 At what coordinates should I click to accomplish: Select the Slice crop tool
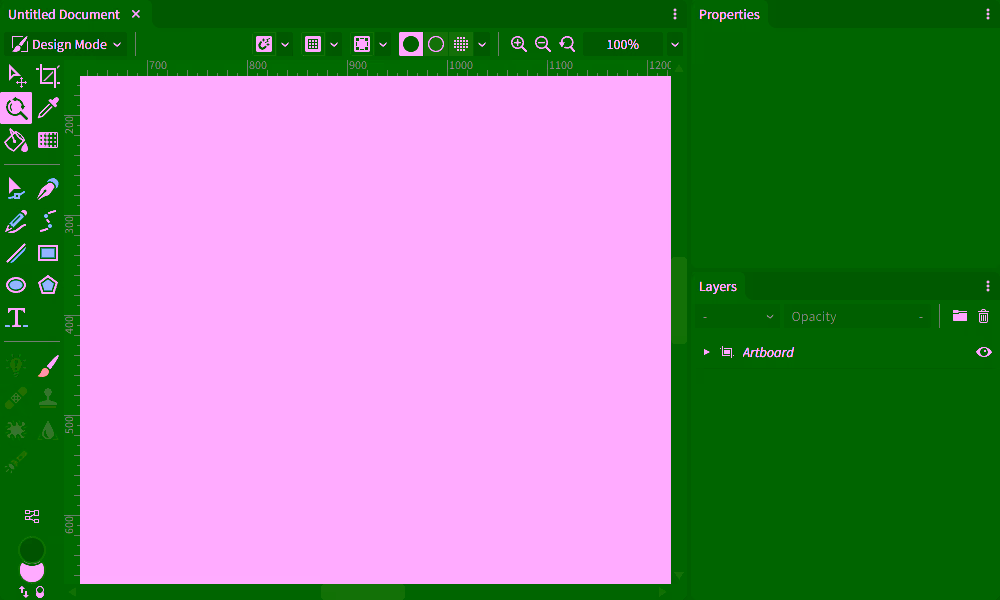tap(48, 76)
